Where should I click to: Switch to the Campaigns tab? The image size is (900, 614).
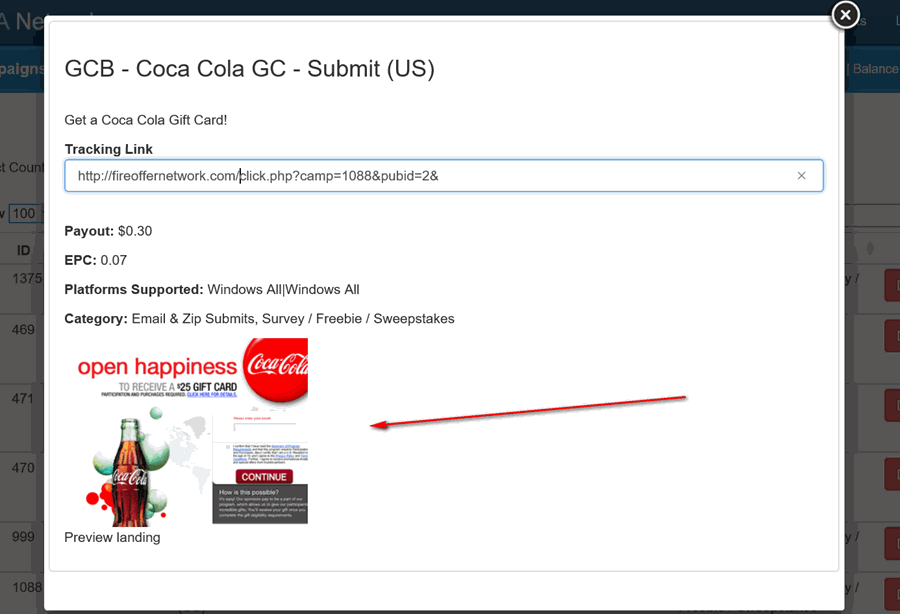tap(22, 69)
